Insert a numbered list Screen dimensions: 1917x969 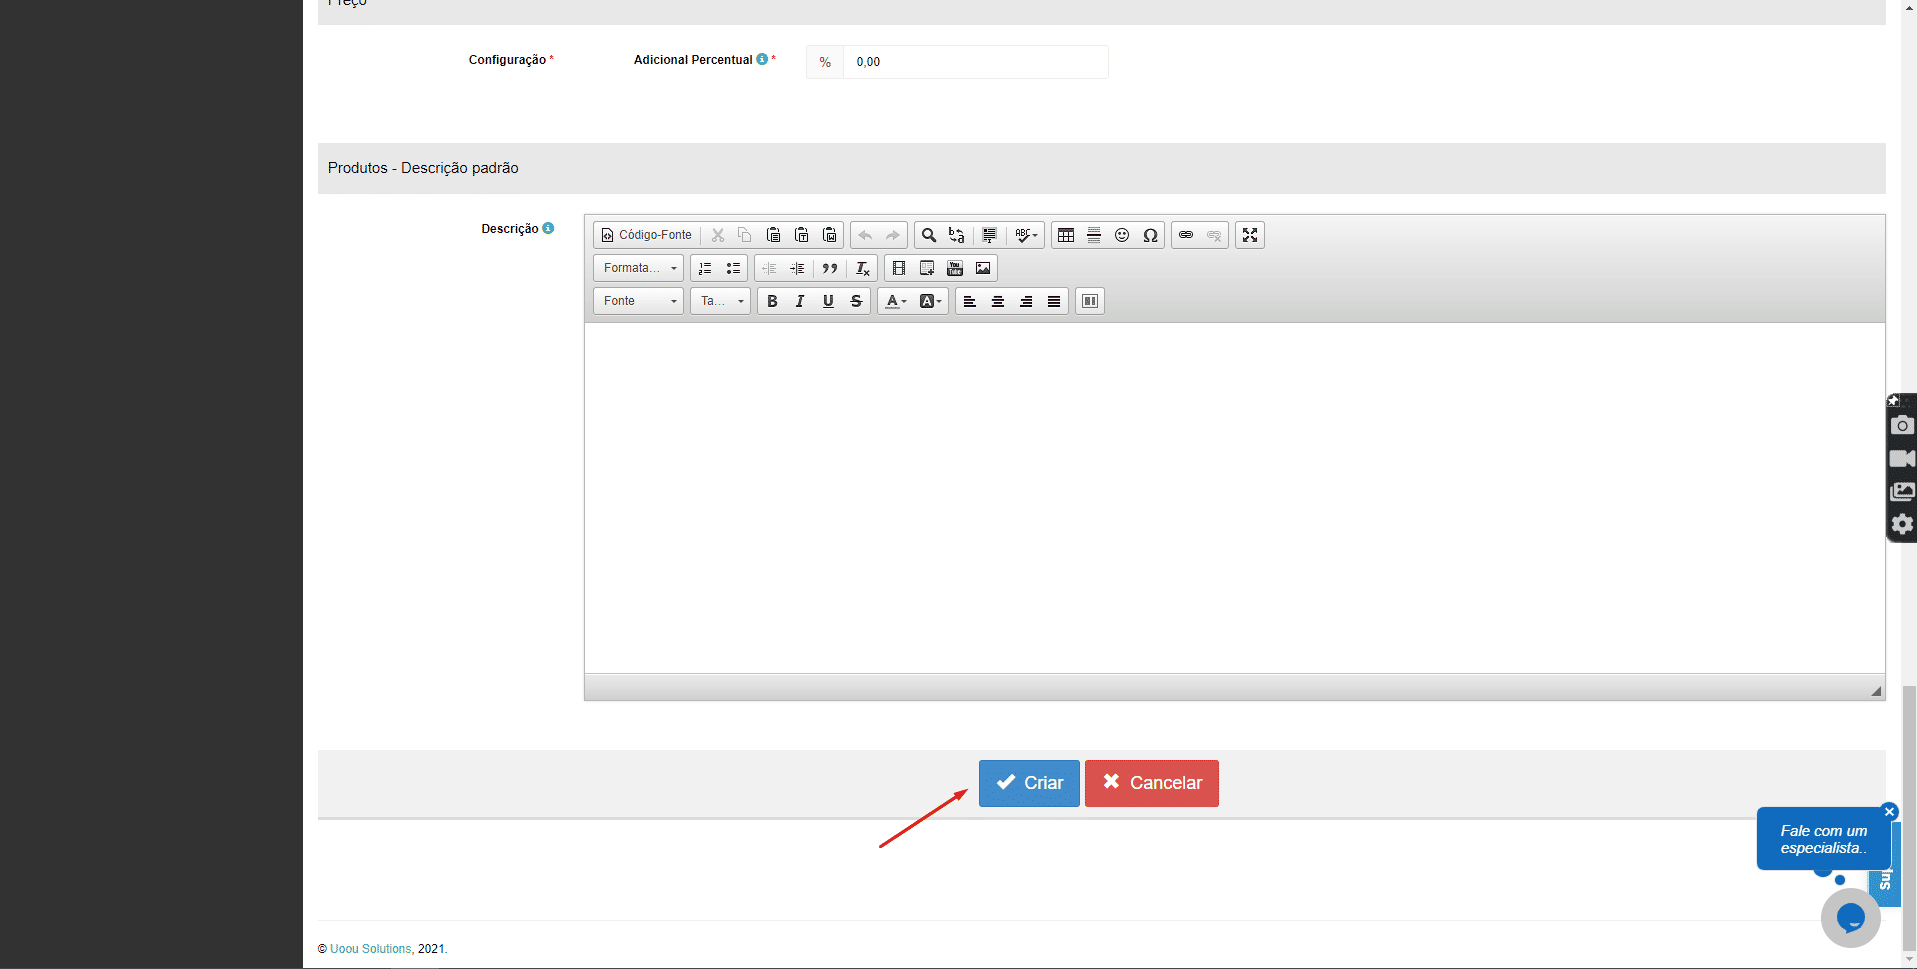point(705,268)
